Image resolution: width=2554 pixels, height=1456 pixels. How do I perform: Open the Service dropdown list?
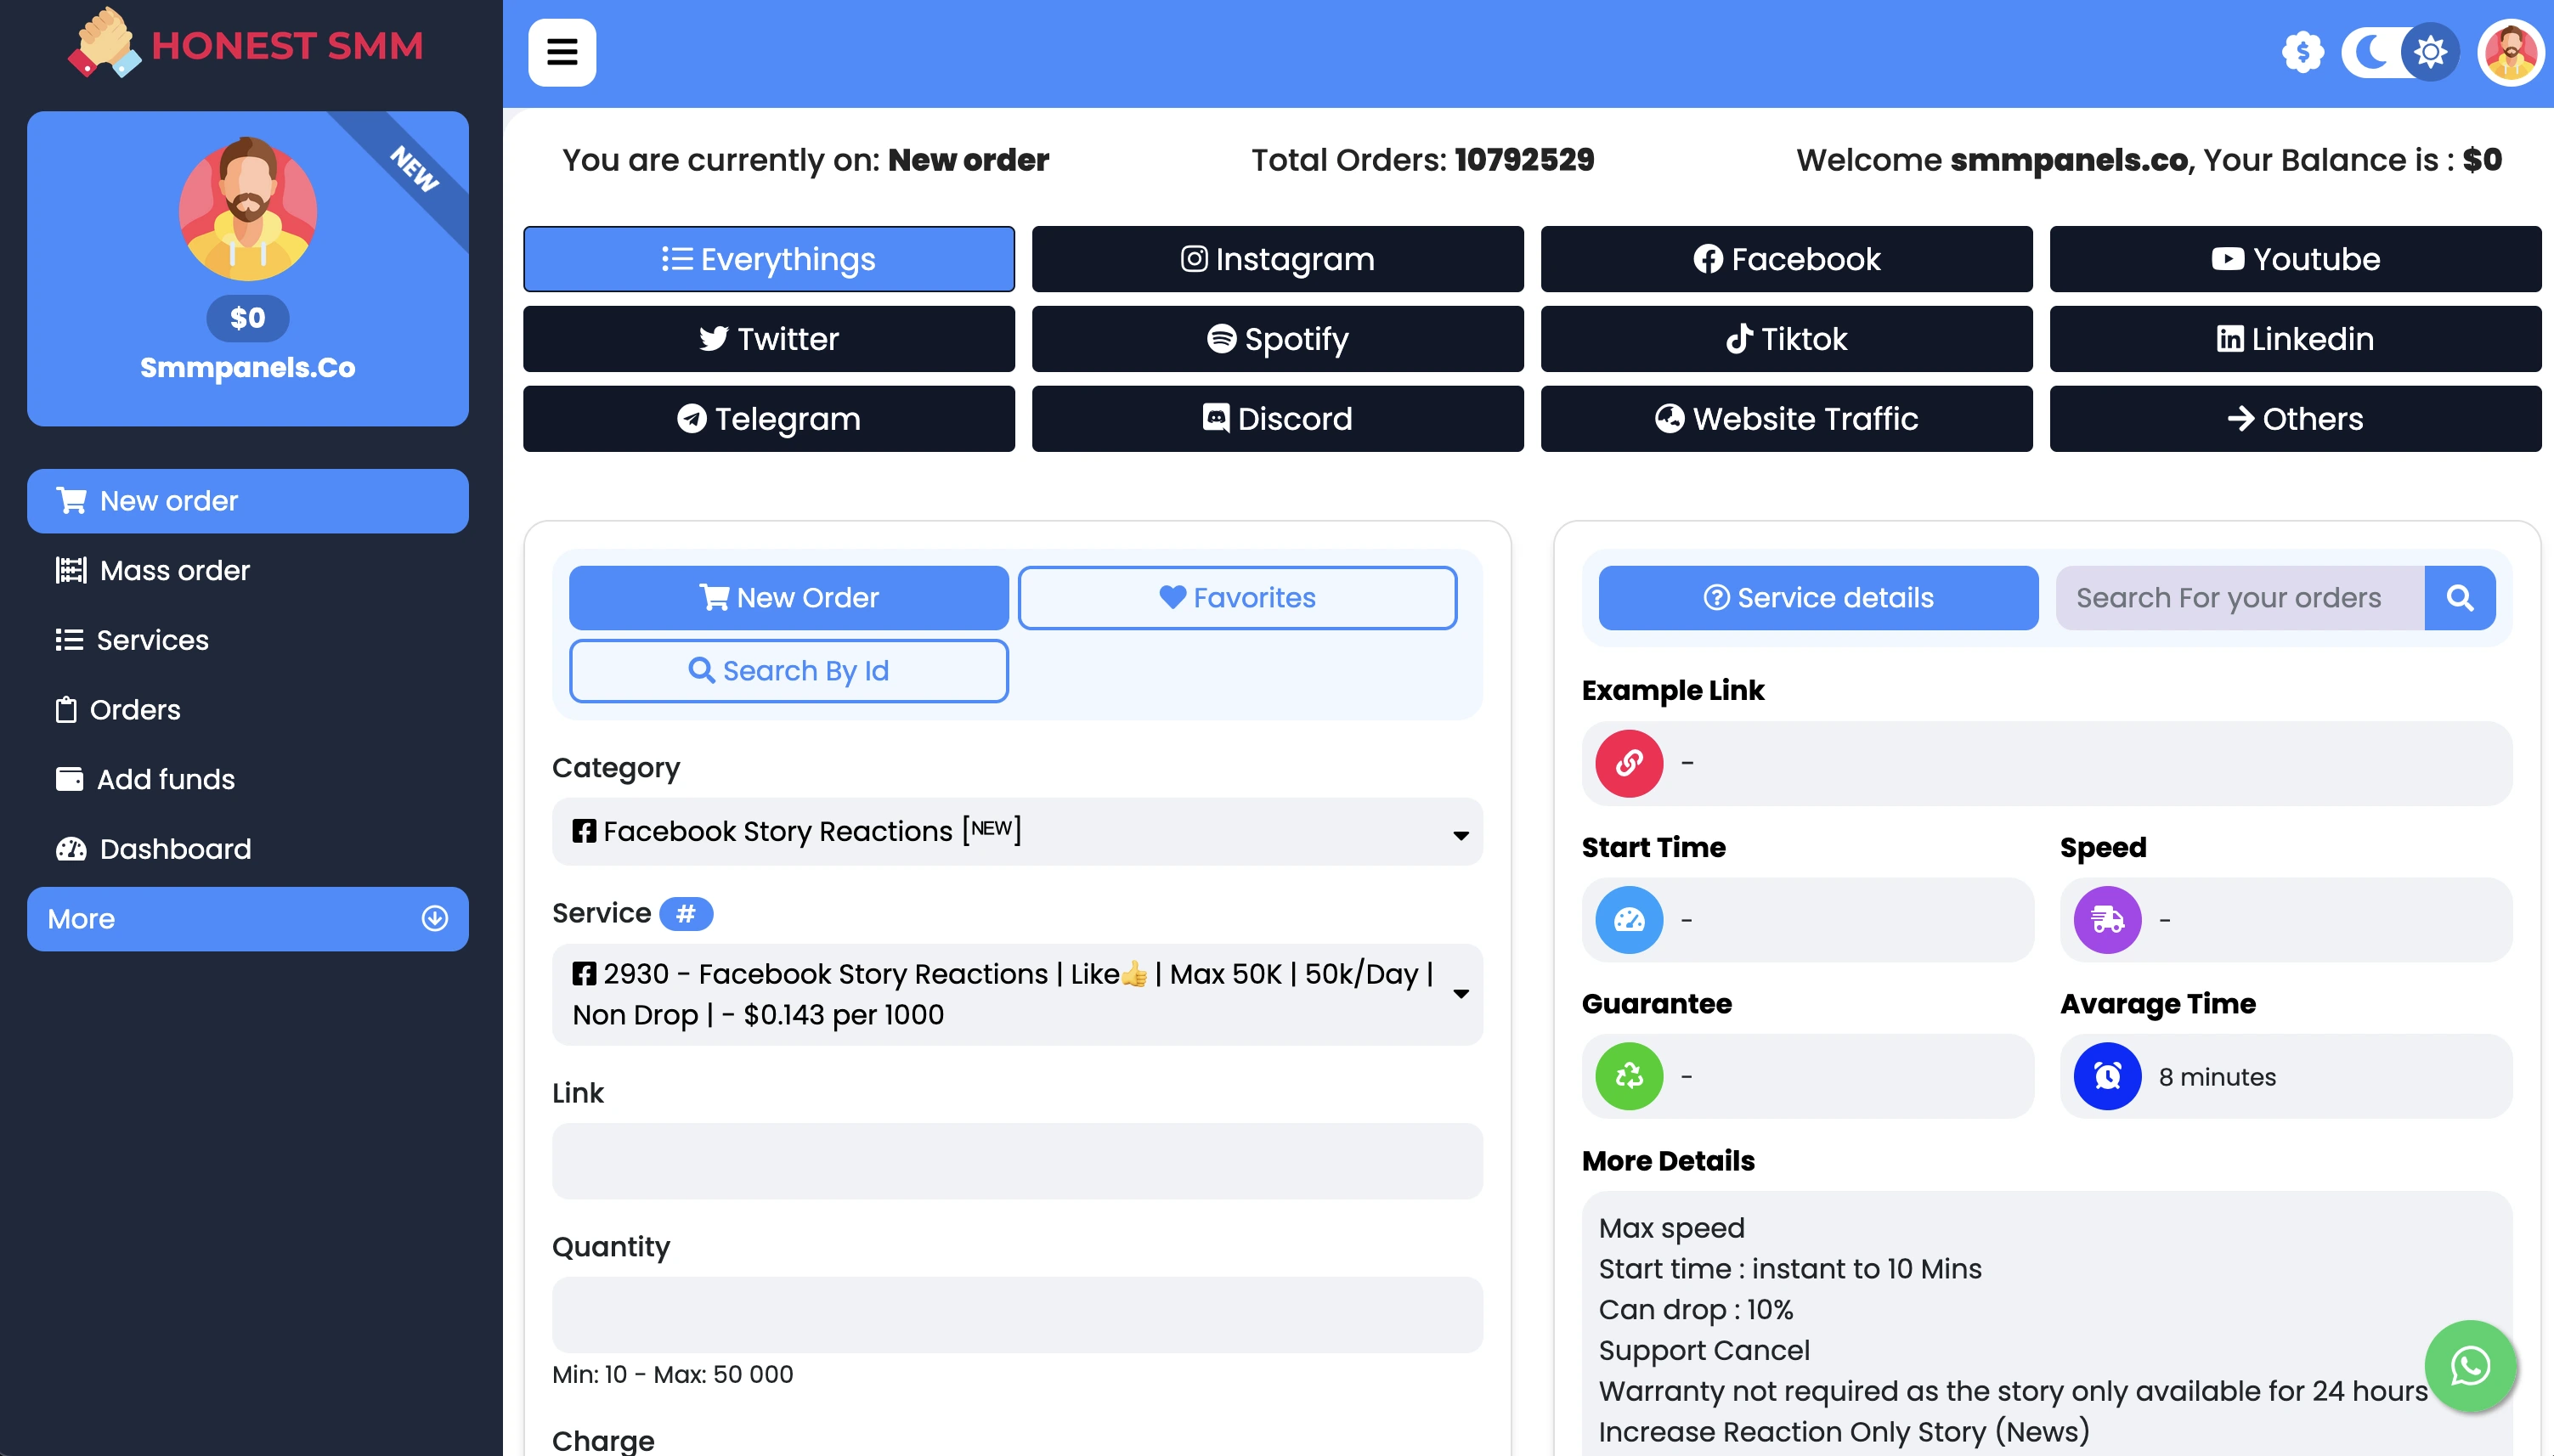(x=1017, y=995)
